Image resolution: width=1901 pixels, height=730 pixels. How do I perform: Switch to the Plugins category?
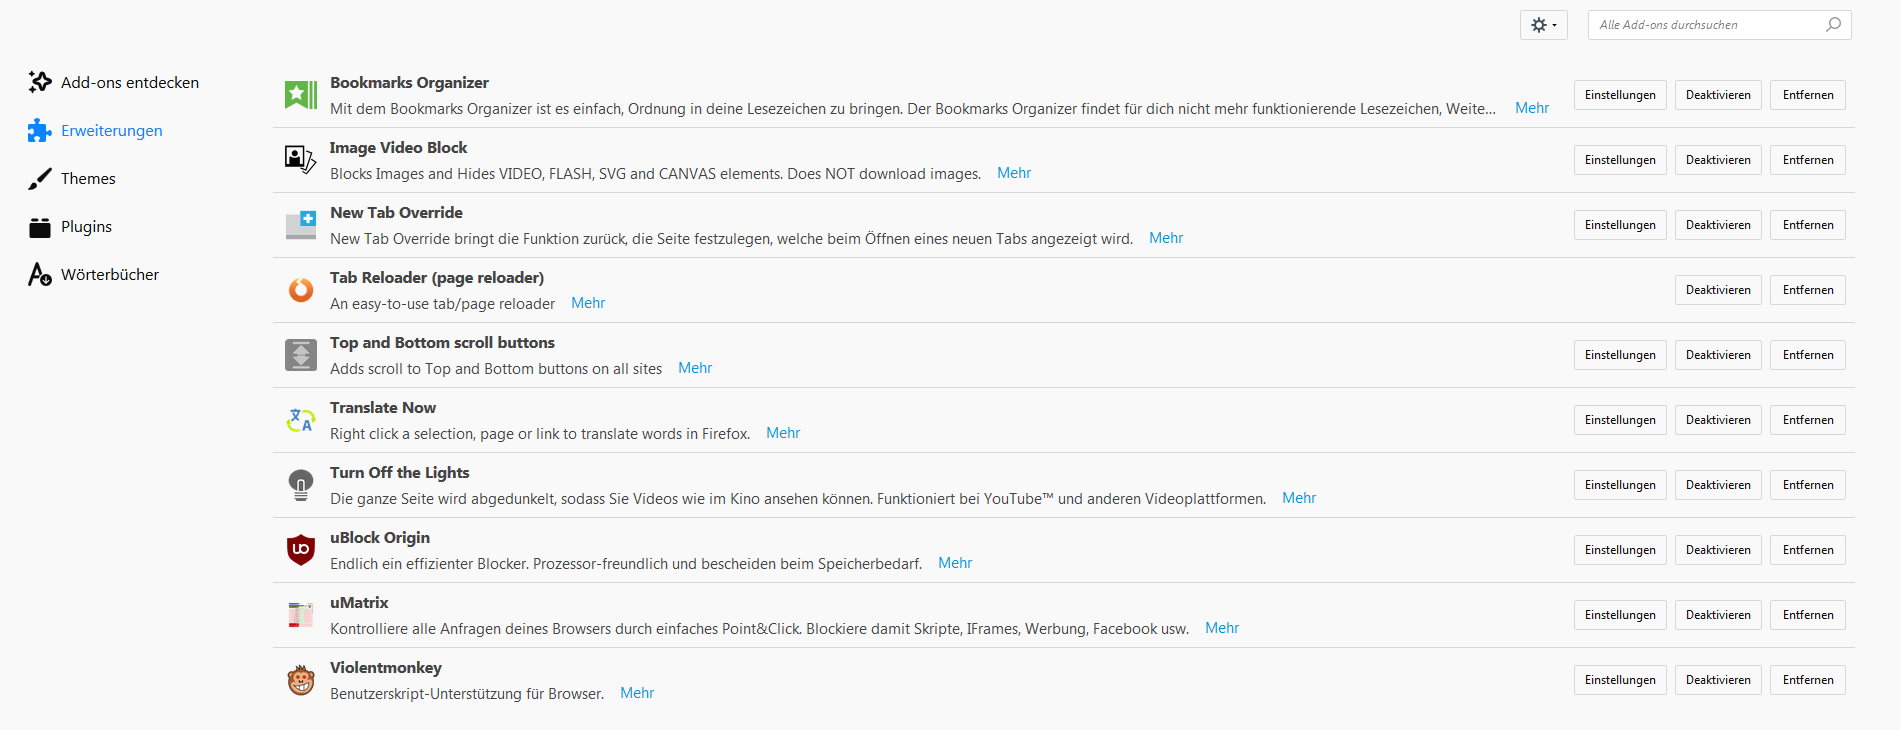[86, 227]
